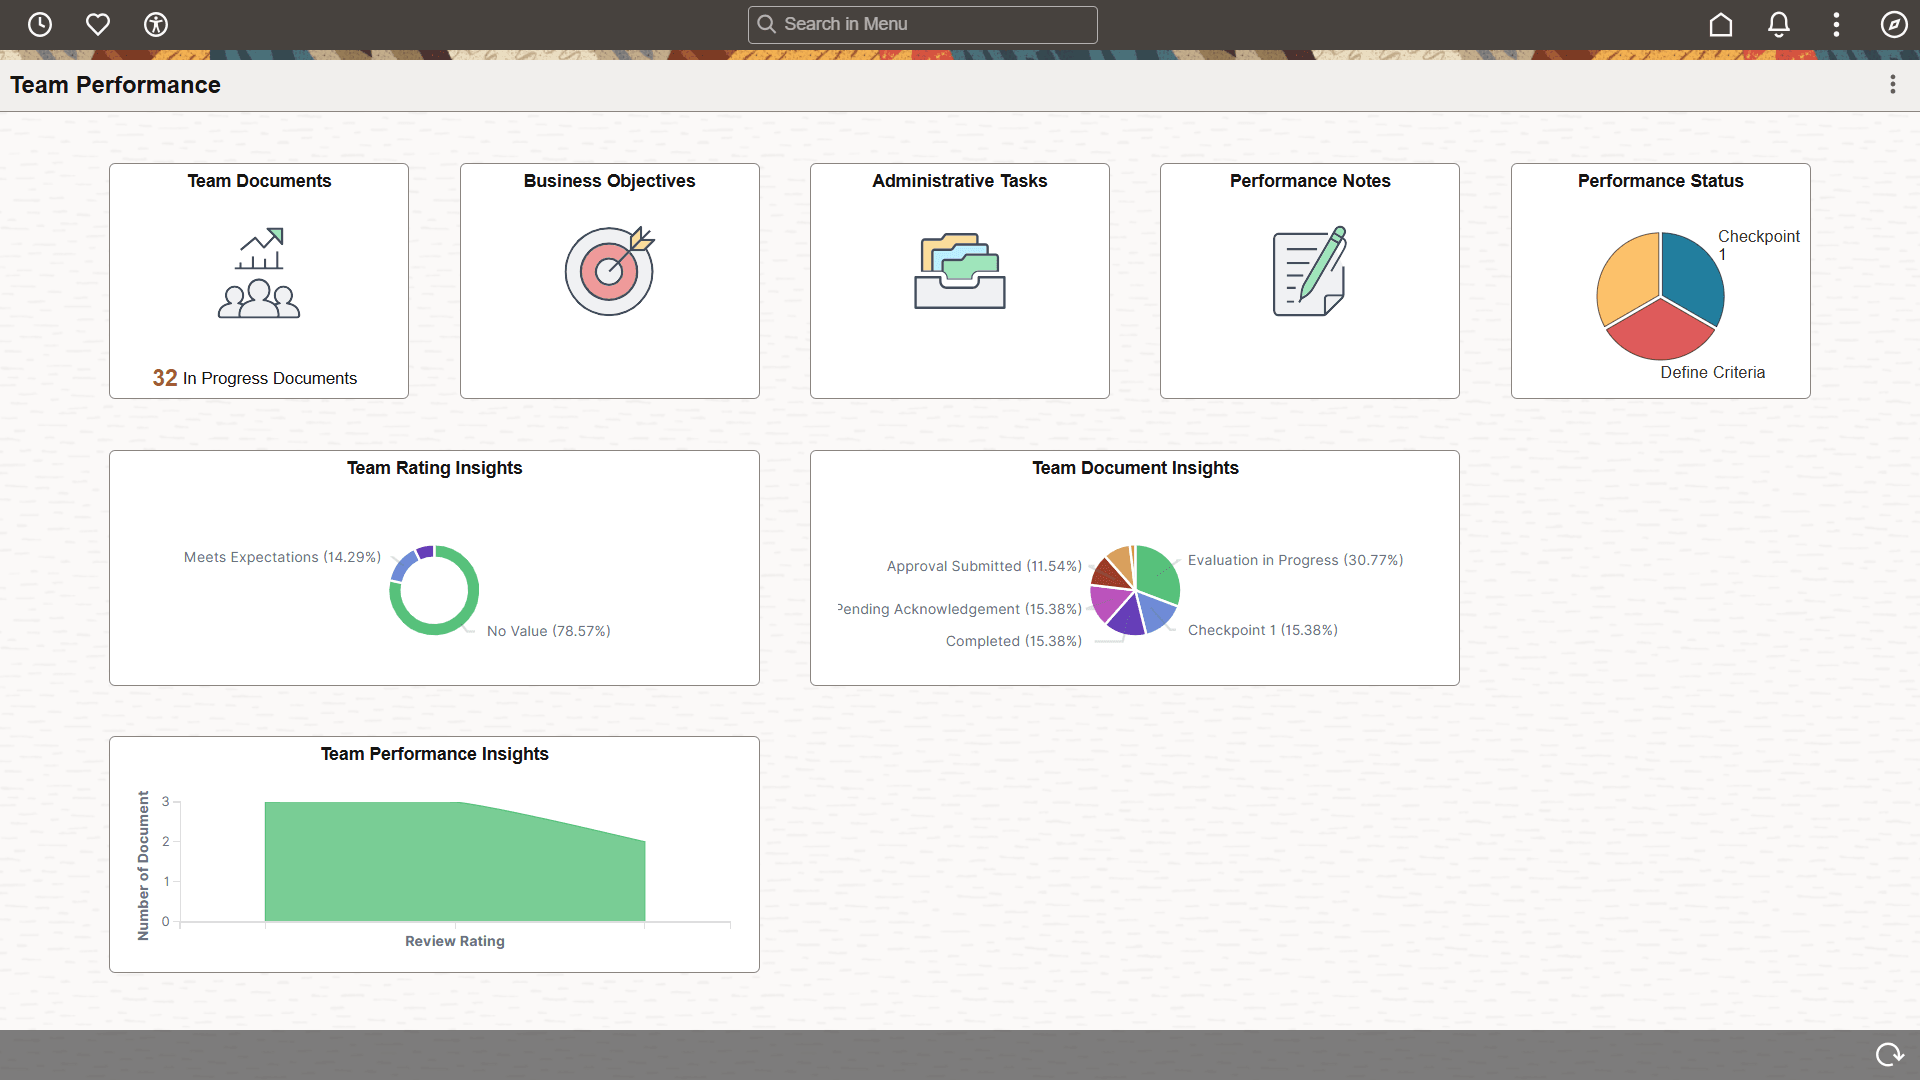The image size is (1920, 1080).
Task: Open notifications via the bell icon
Action: click(1779, 24)
